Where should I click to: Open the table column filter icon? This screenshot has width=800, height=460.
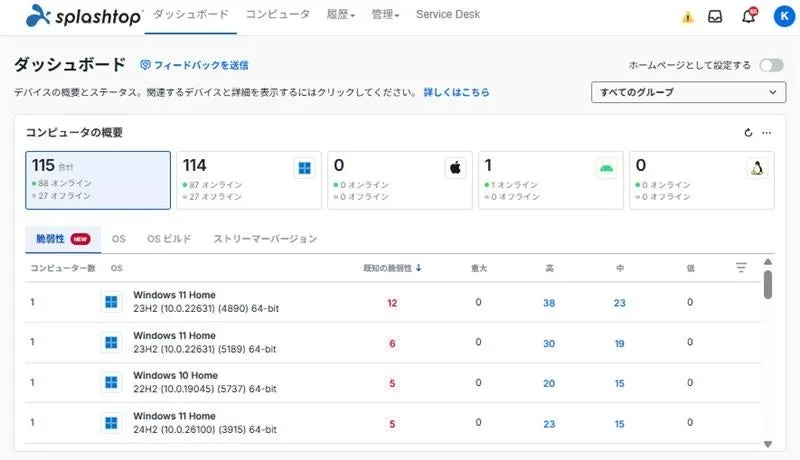pos(741,268)
